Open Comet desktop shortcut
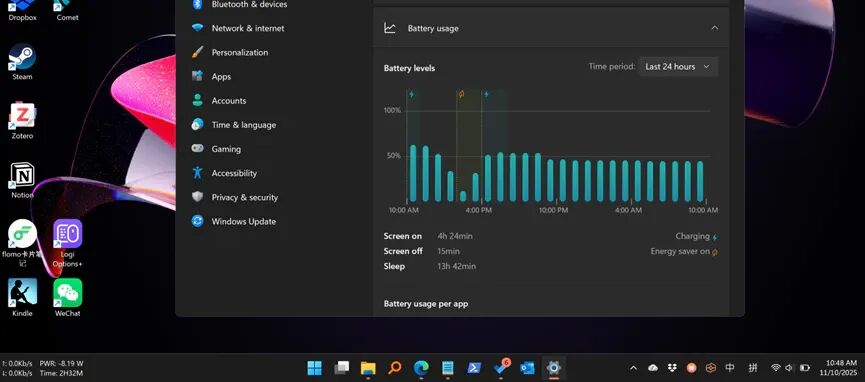The image size is (865, 382). click(68, 10)
